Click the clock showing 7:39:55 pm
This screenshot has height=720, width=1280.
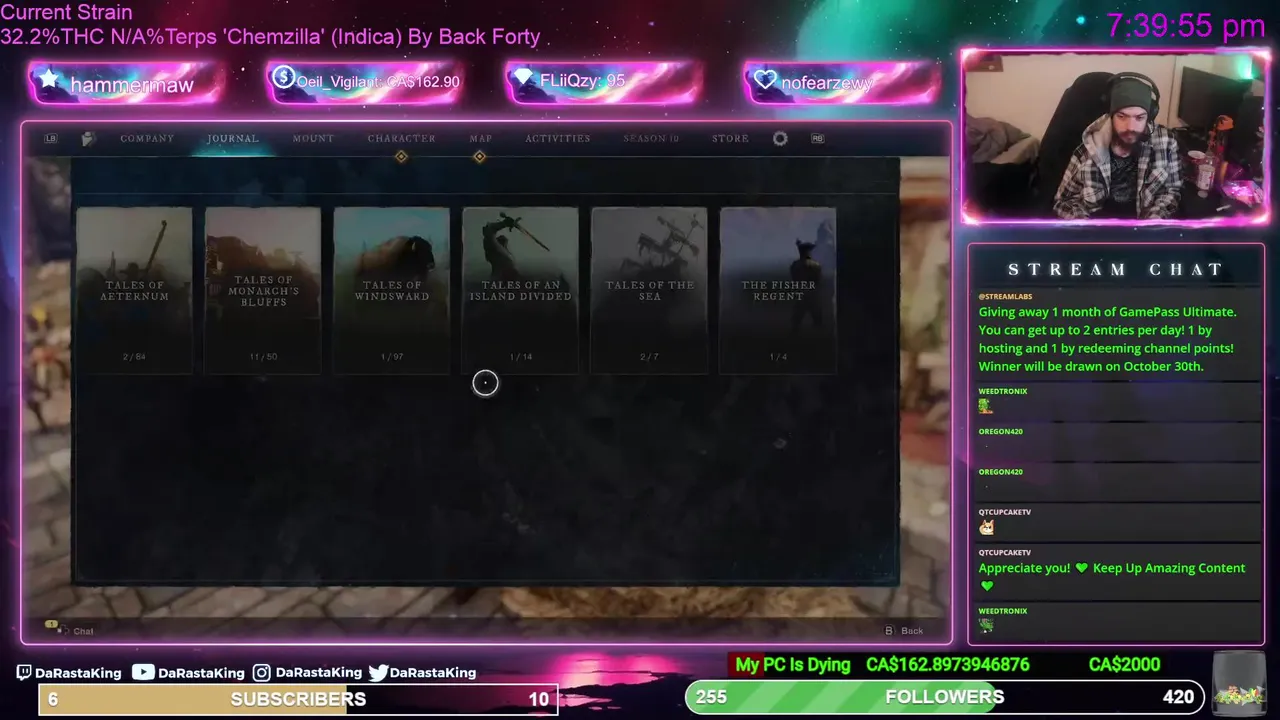click(1186, 26)
